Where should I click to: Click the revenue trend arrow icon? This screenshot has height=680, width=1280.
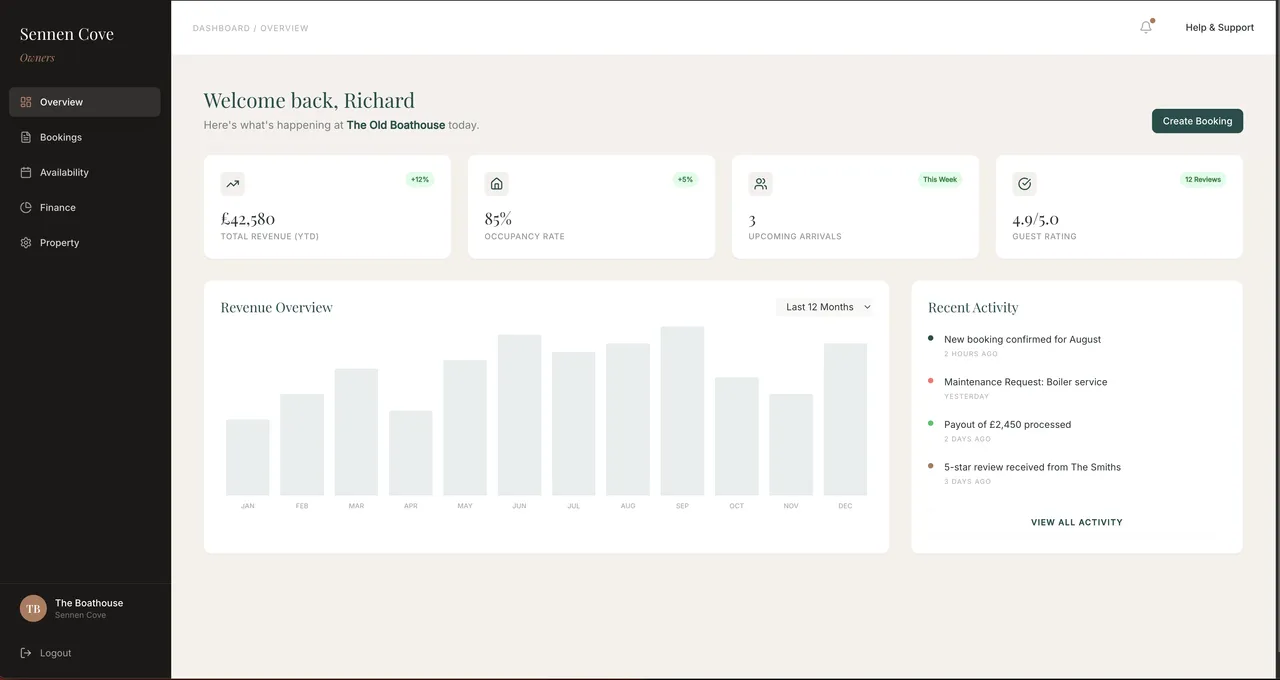coord(233,184)
